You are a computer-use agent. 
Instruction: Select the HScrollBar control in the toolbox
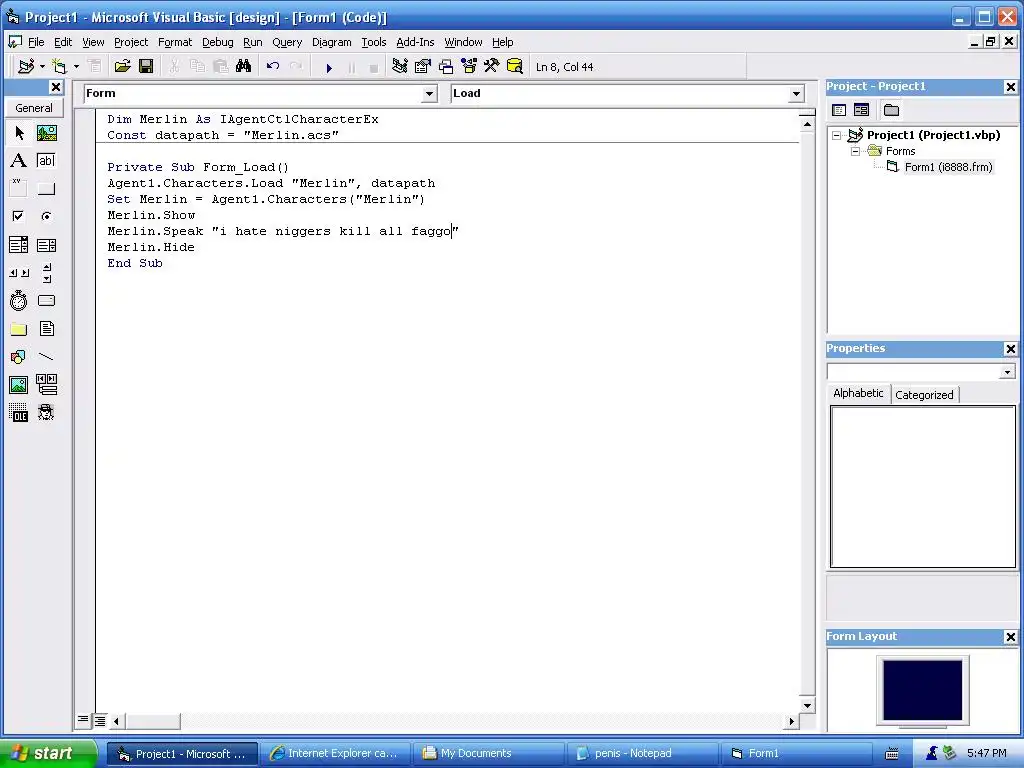tap(19, 273)
